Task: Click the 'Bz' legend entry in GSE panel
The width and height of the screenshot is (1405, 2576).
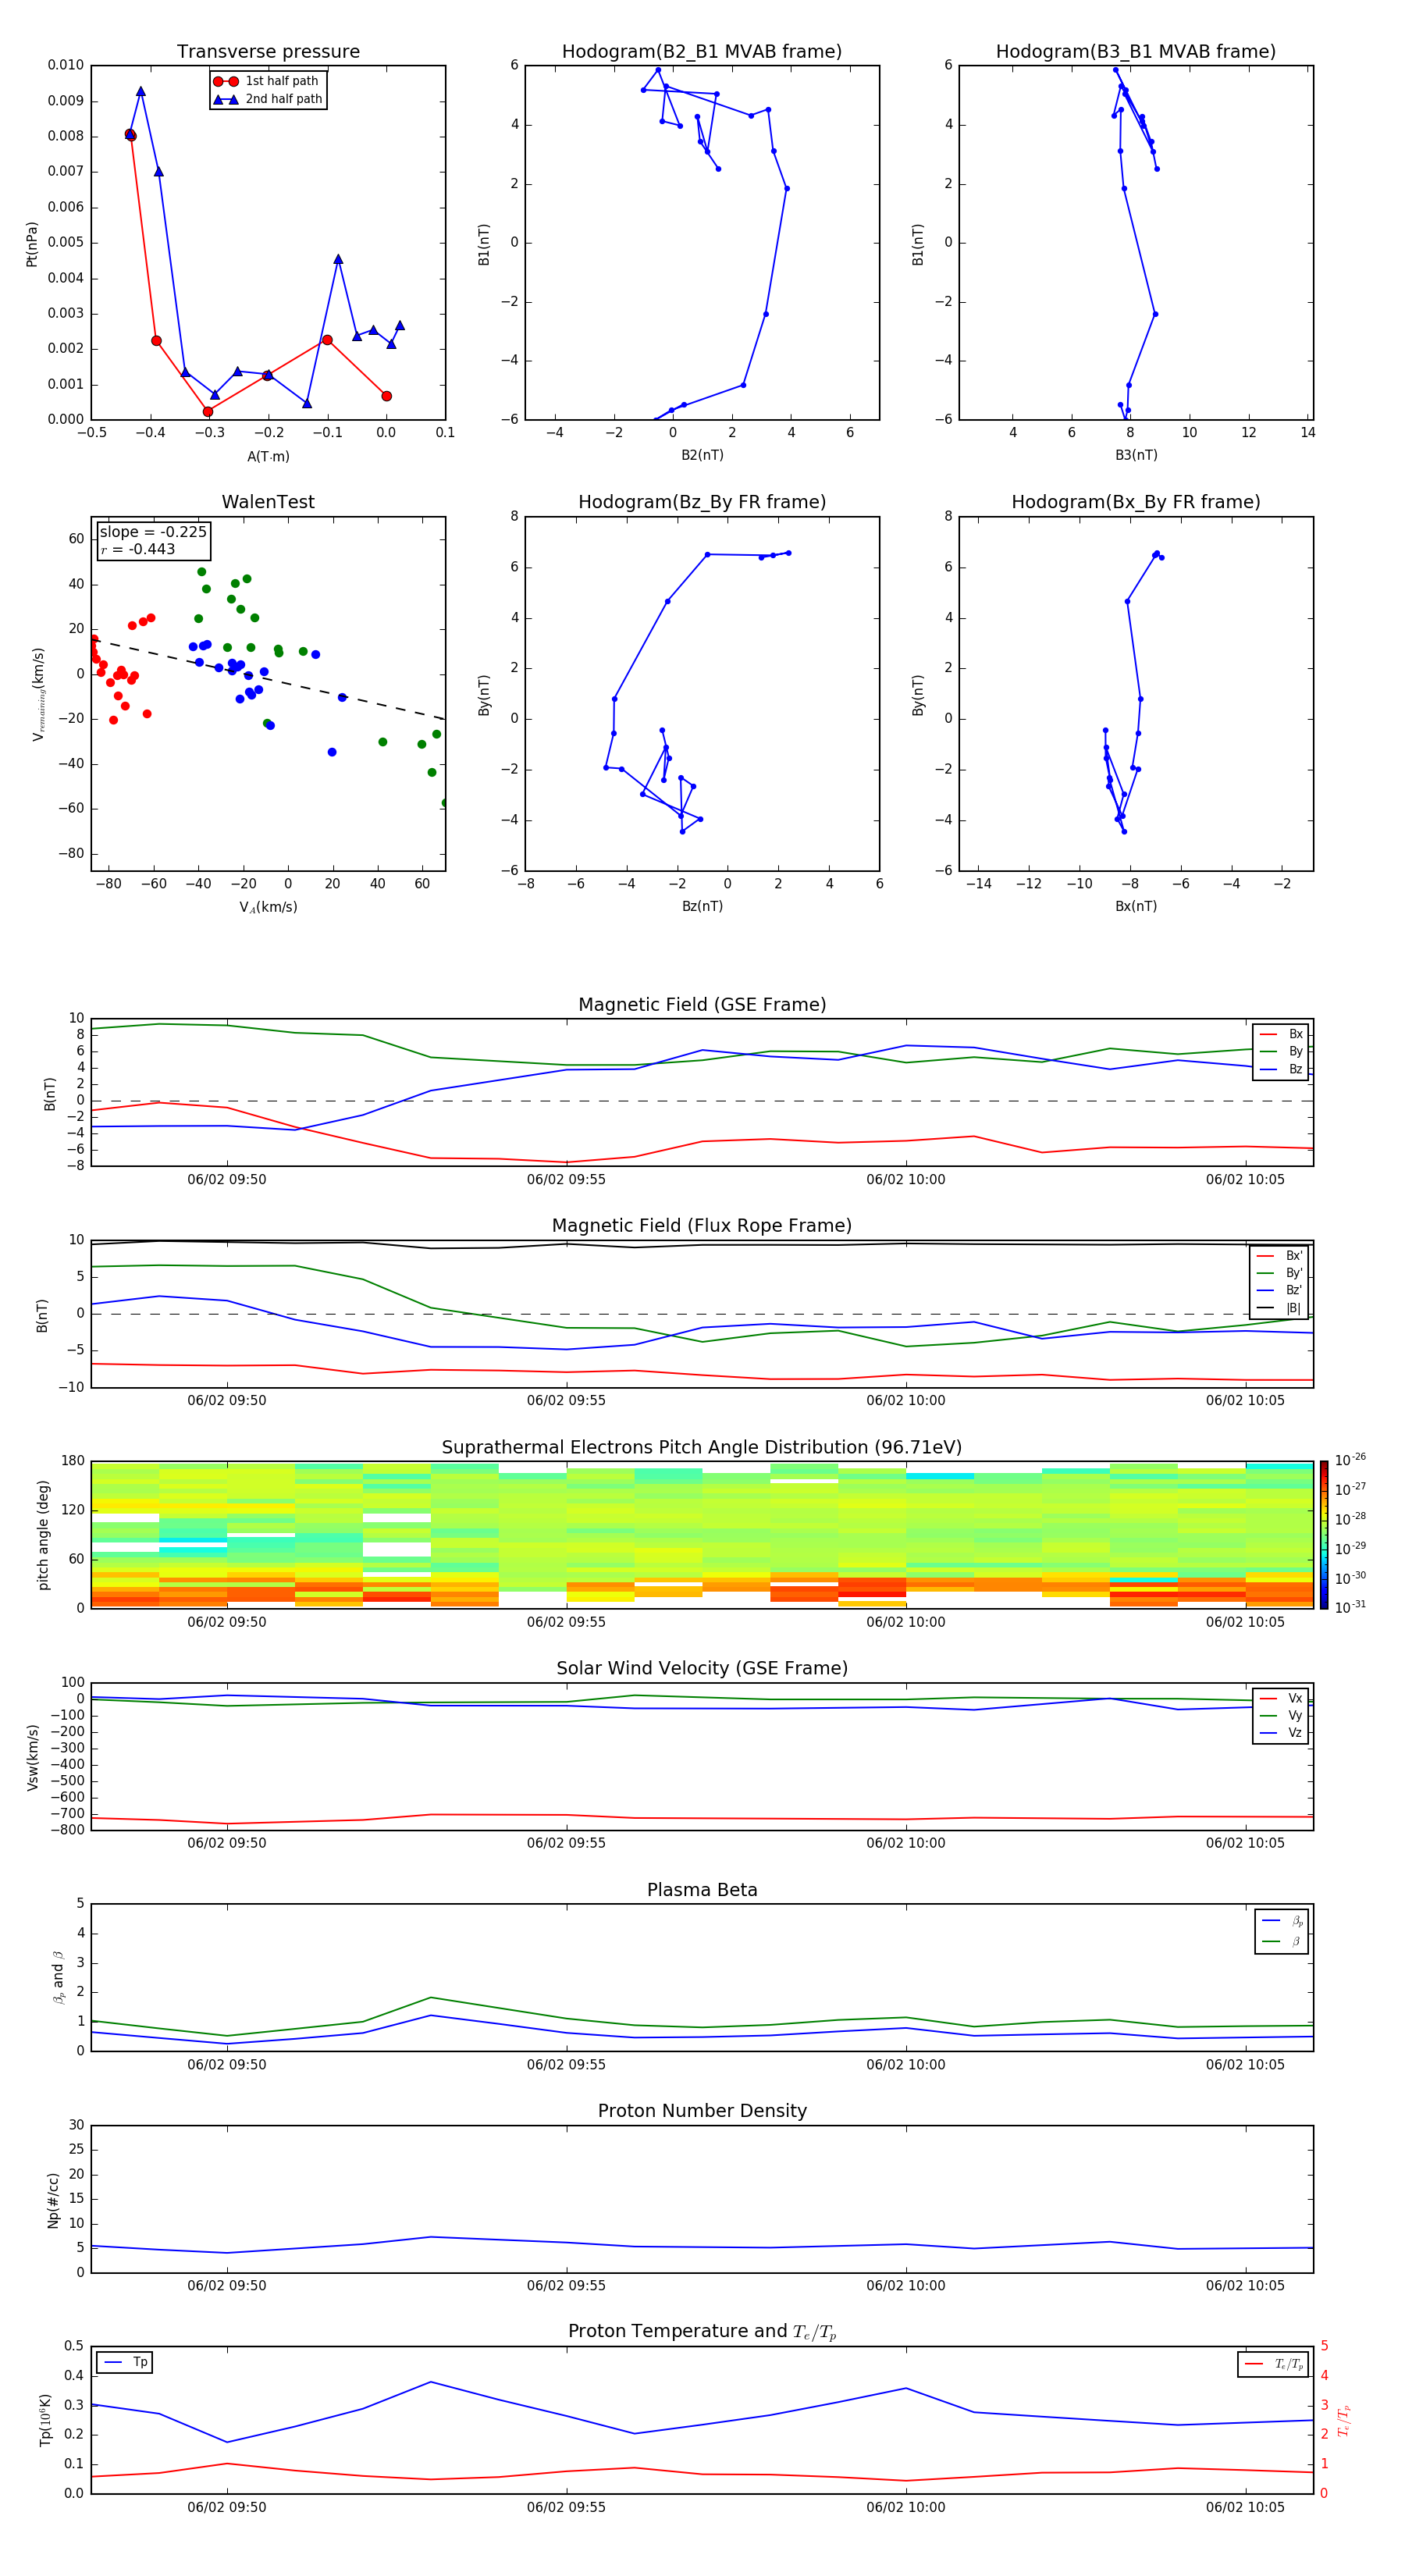Action: tap(1282, 1069)
